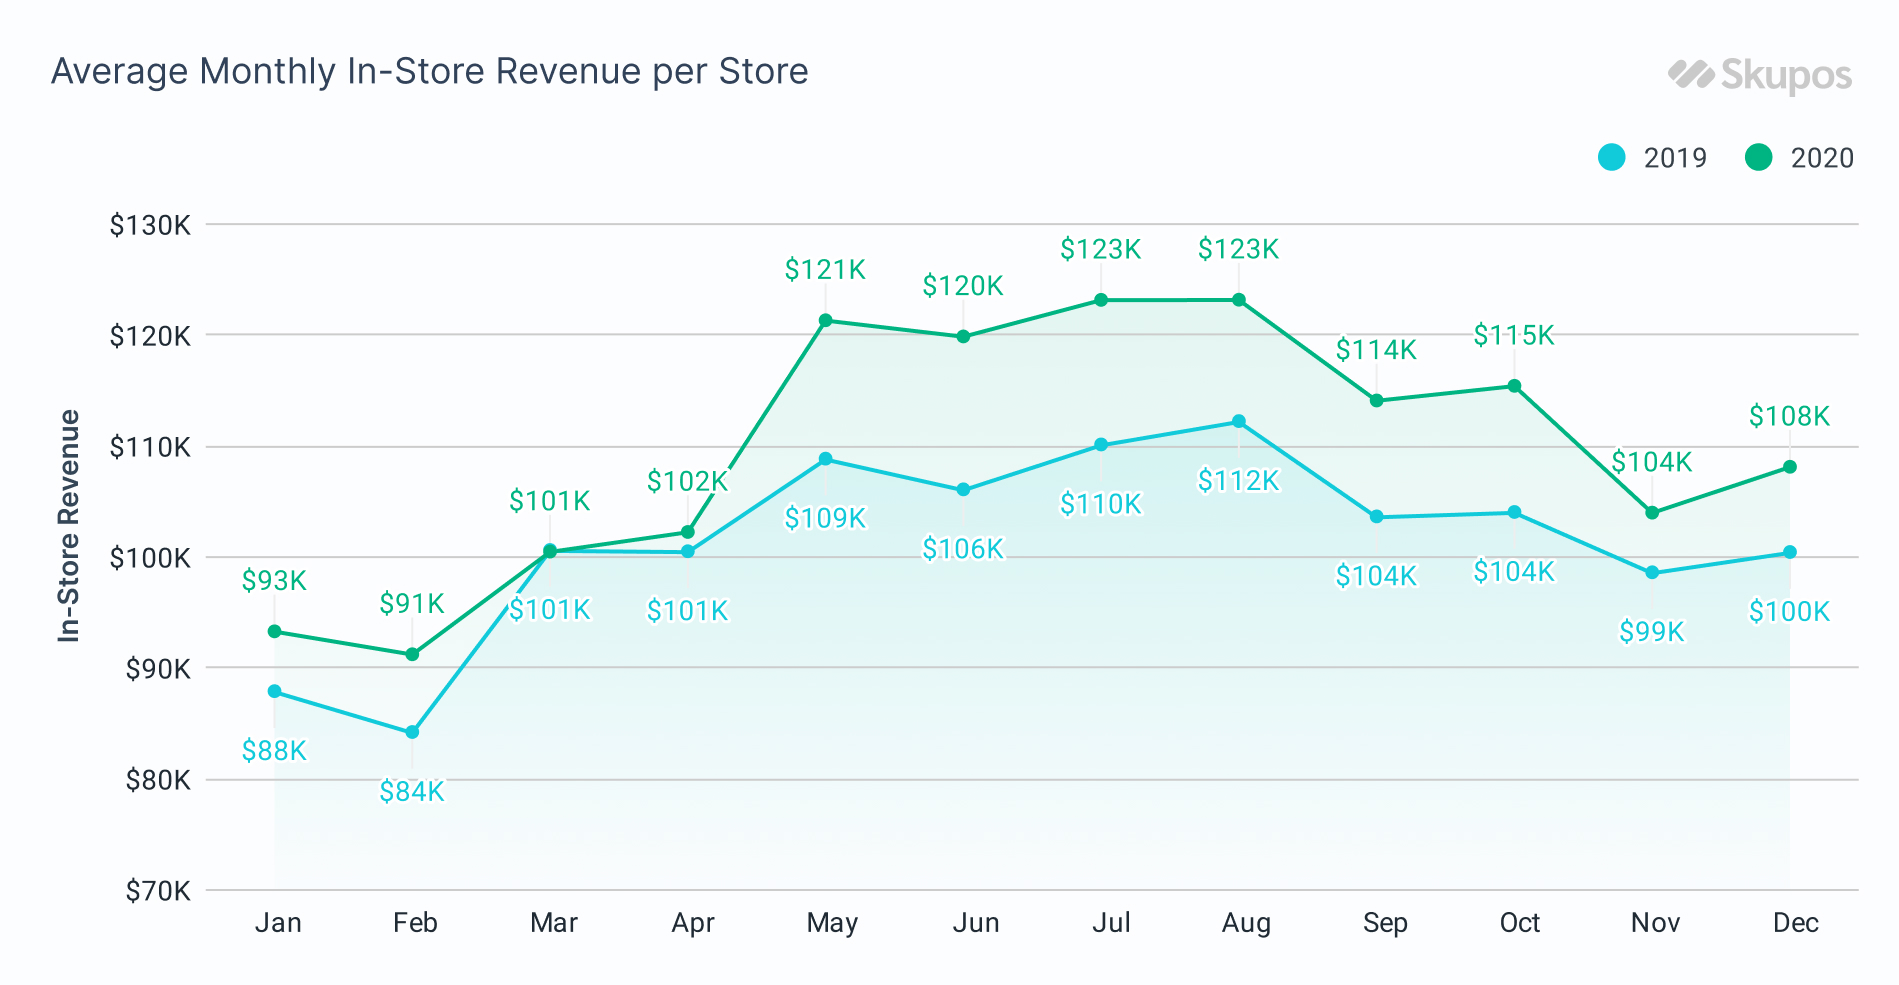Click the vertical In-Store Revenue axis title
The image size is (1899, 985).
coord(68,525)
